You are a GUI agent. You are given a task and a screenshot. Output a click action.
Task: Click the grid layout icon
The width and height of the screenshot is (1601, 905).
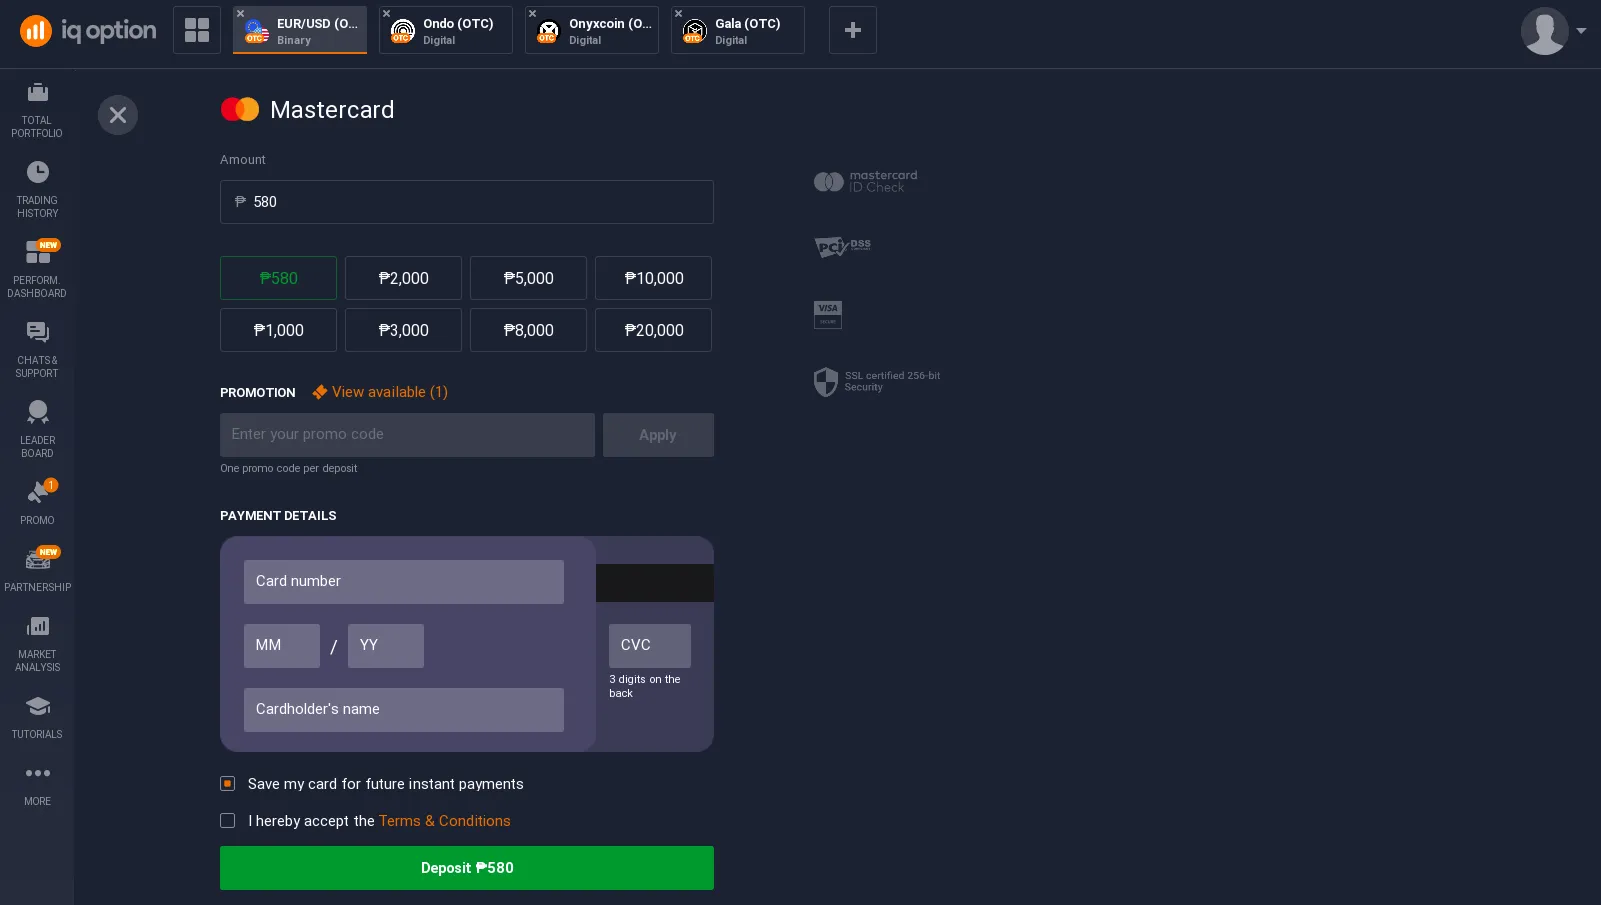197,30
